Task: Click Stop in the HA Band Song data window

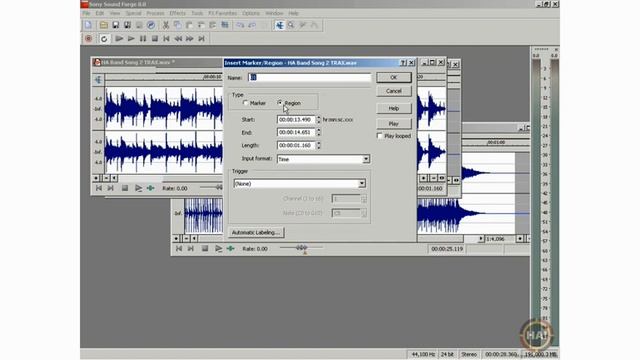Action: tap(125, 188)
